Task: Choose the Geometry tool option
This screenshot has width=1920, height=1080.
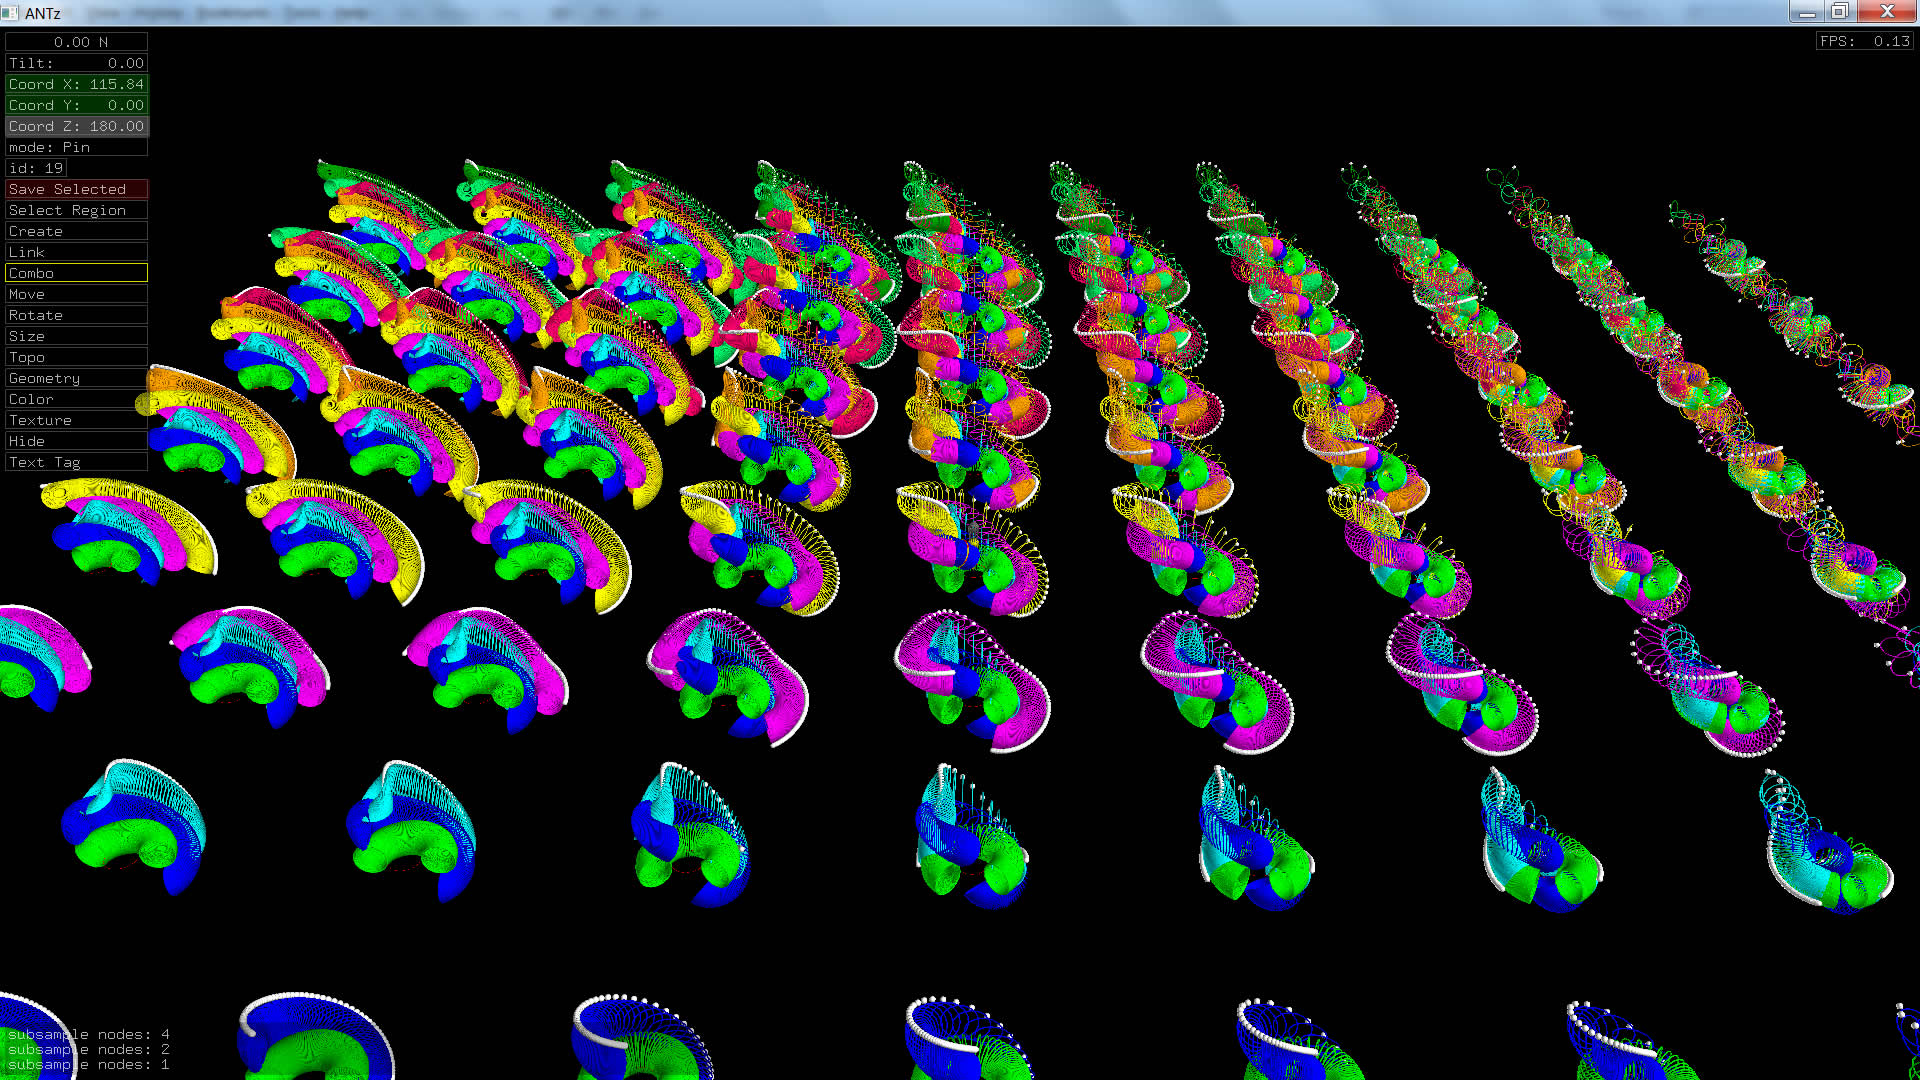Action: (76, 378)
